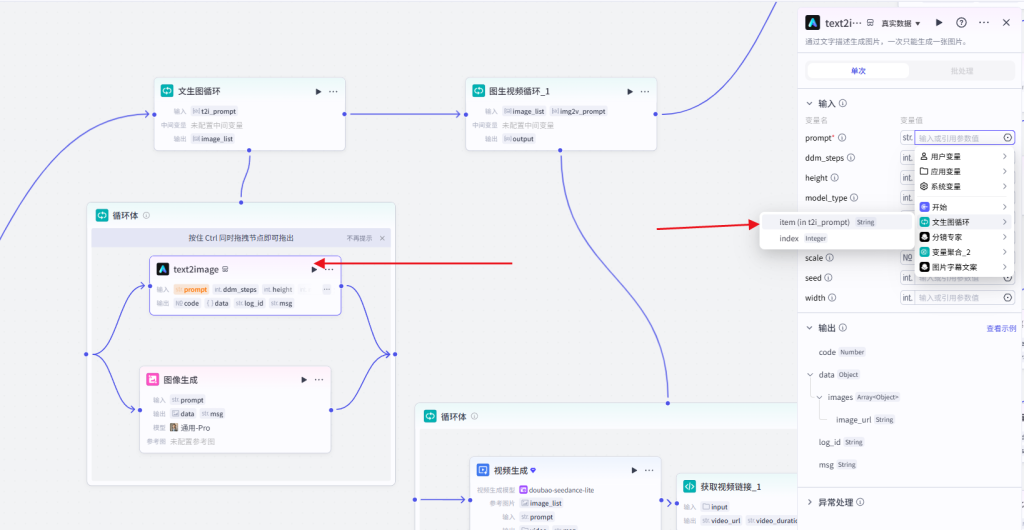
Task: Open more options on 图像生成 node
Action: [x=319, y=379]
